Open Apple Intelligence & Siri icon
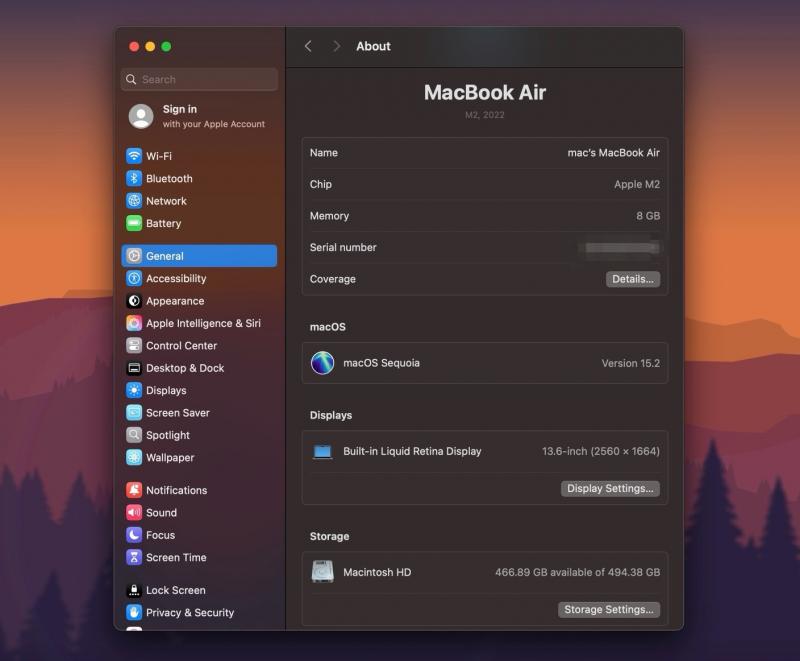The image size is (800, 661). 134,324
